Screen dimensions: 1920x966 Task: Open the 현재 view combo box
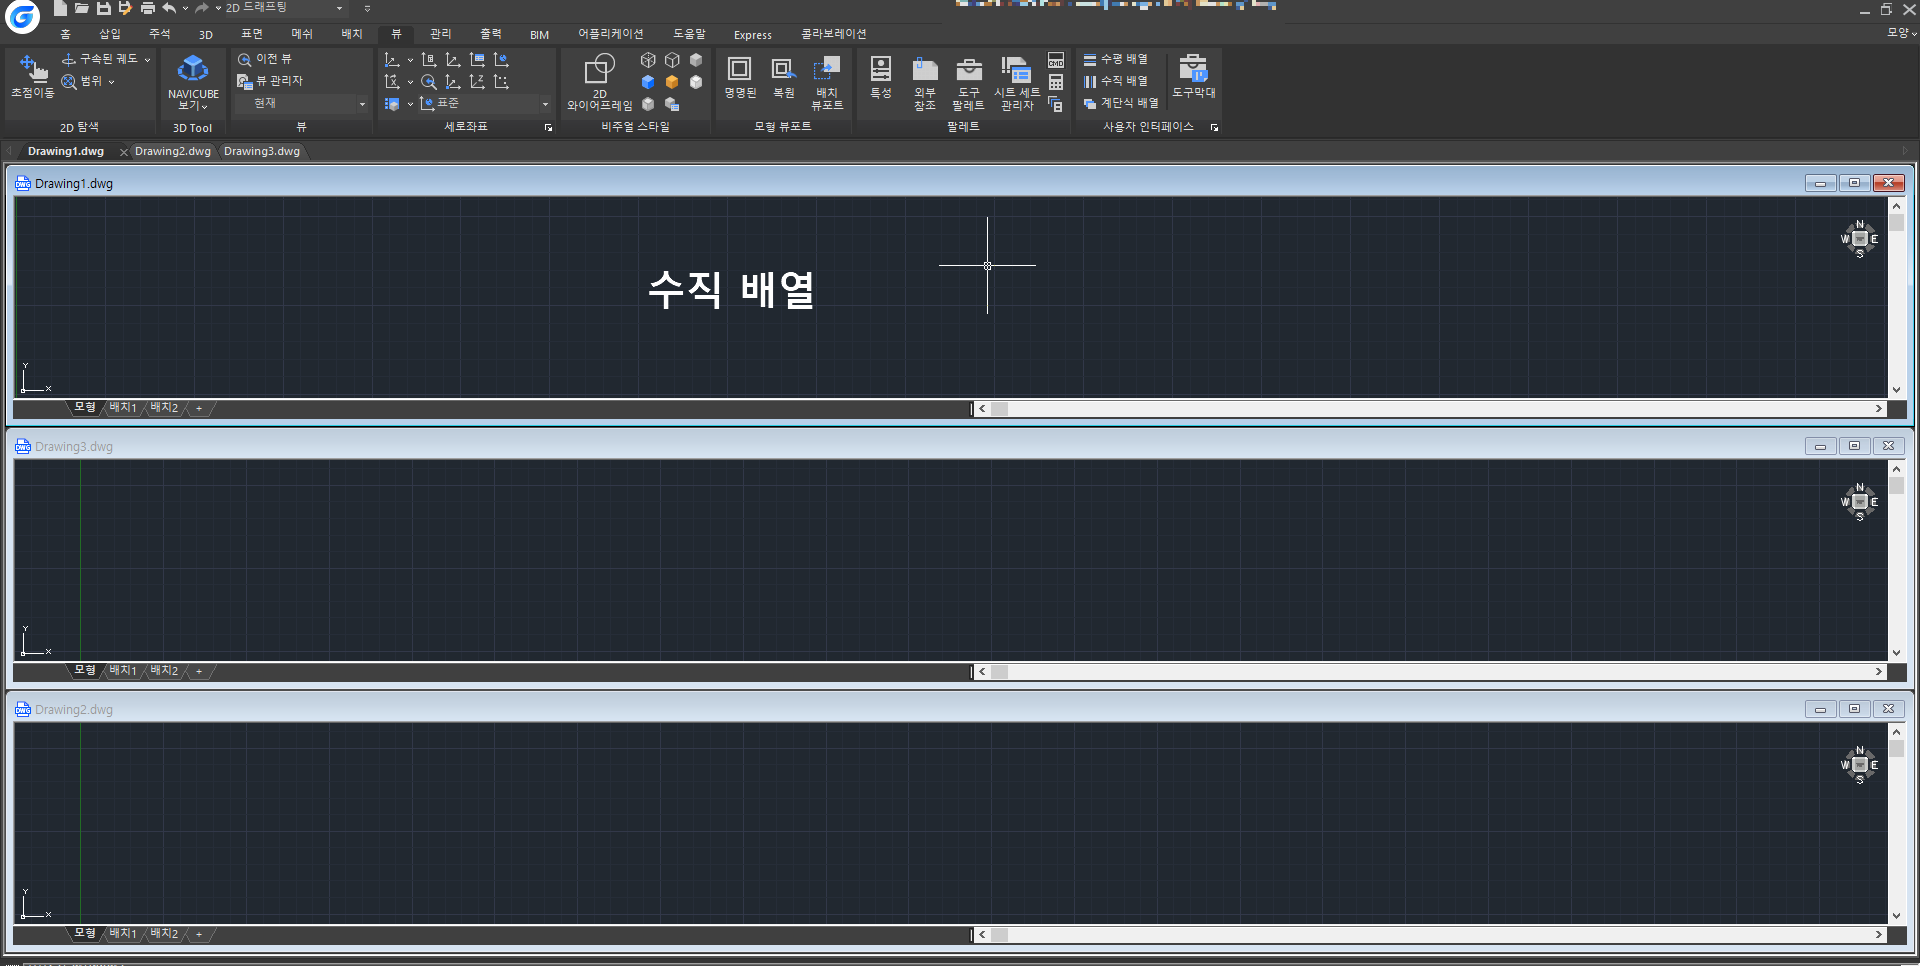(302, 104)
